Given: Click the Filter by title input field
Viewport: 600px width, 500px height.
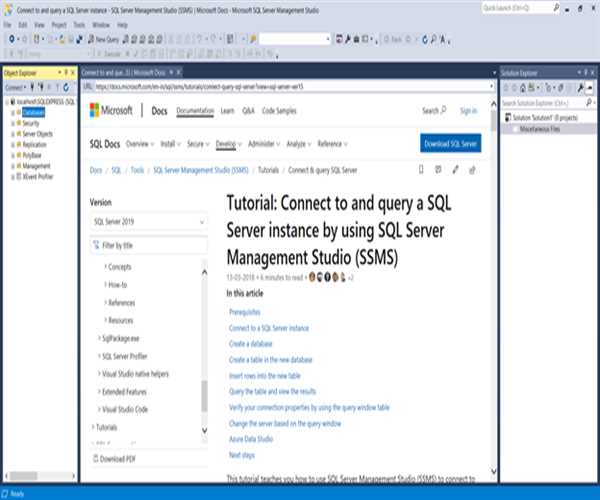Looking at the screenshot, I should [148, 245].
